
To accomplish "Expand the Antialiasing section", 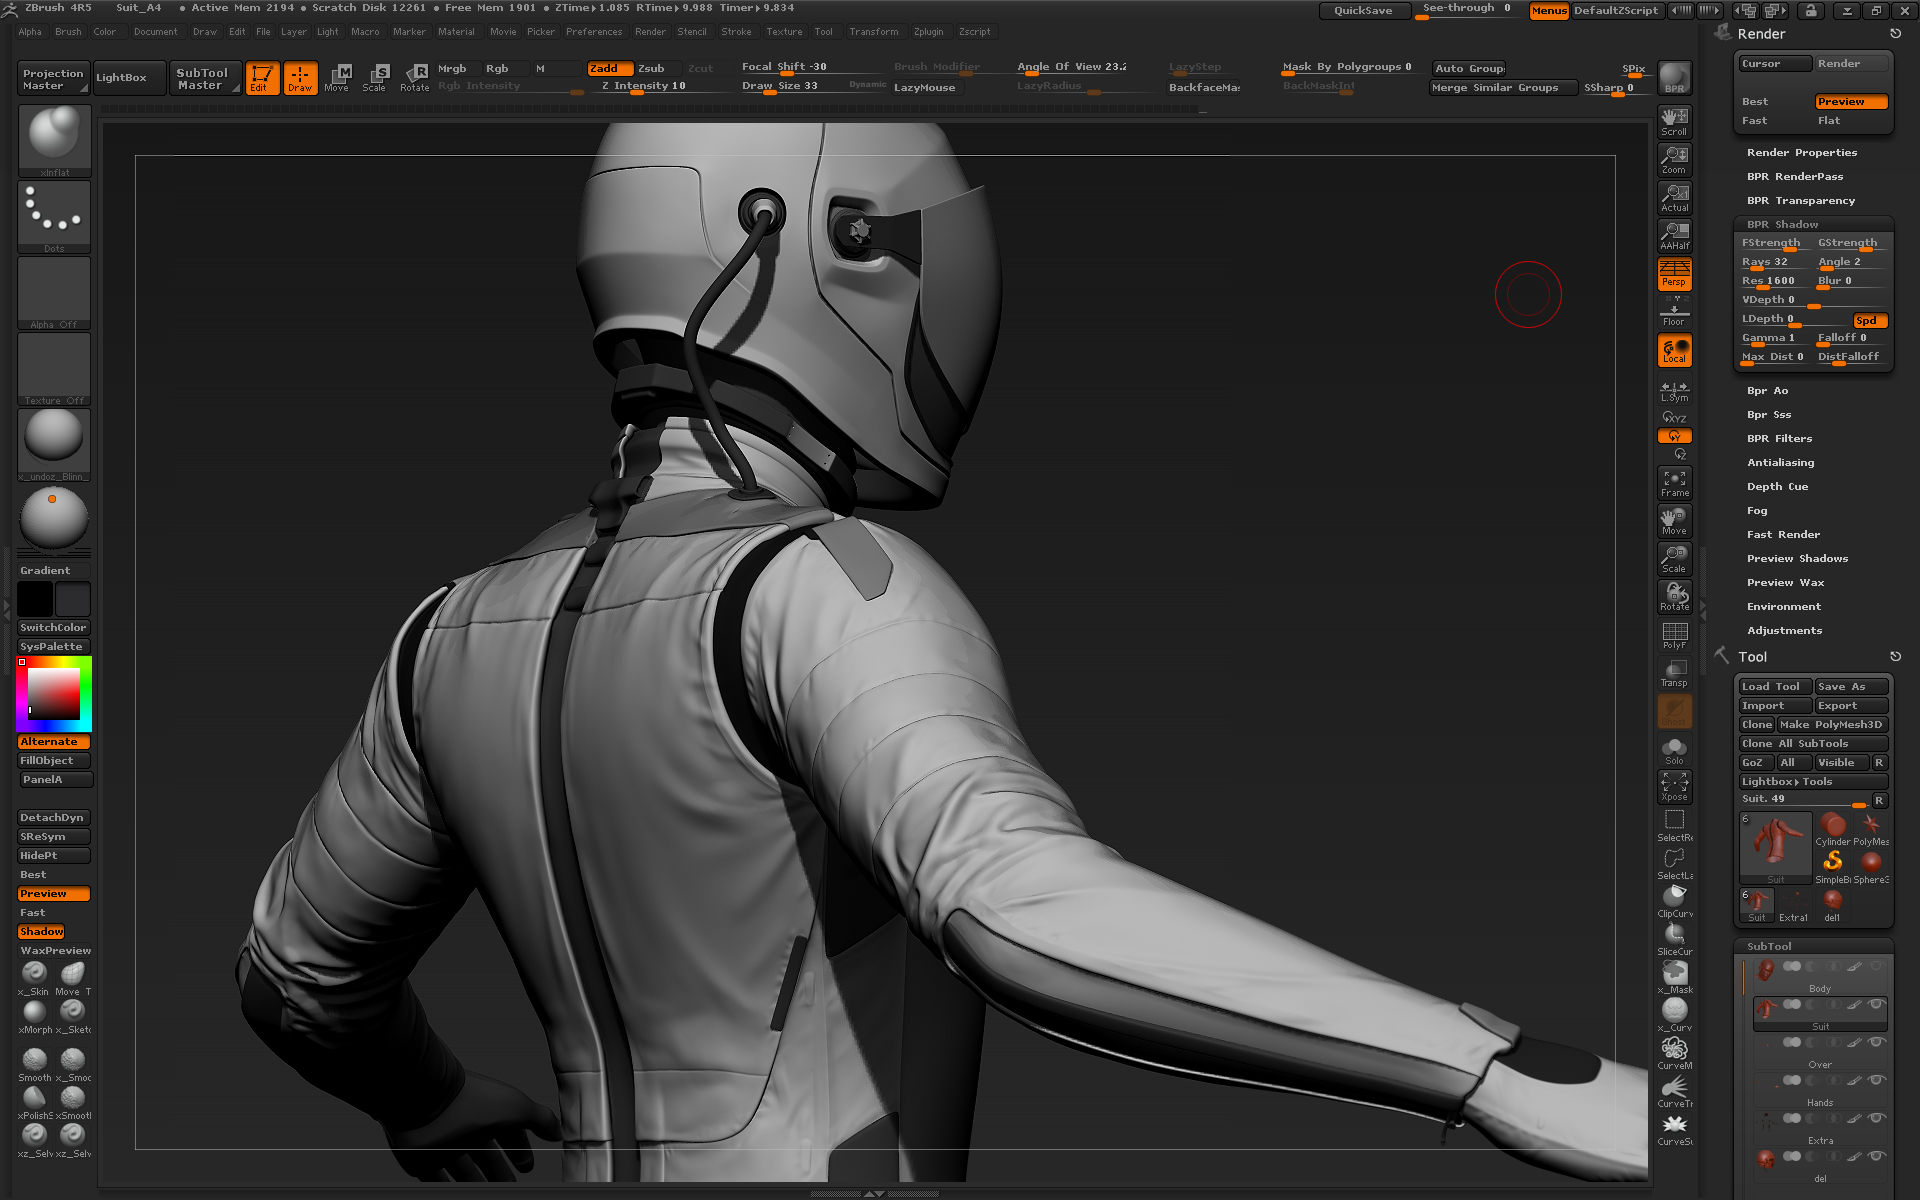I will [1780, 463].
